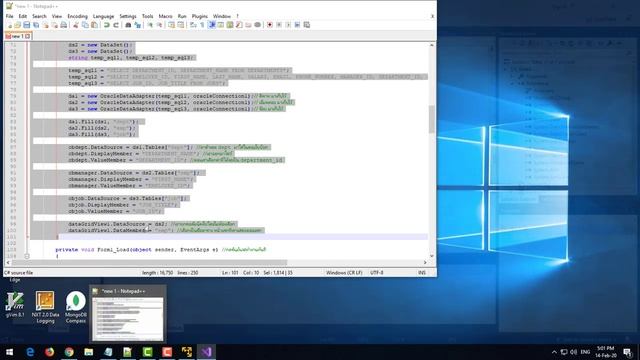Toggle word wrap in the toolbar
Image resolution: width=640 pixels, height=360 pixels.
(193, 25)
